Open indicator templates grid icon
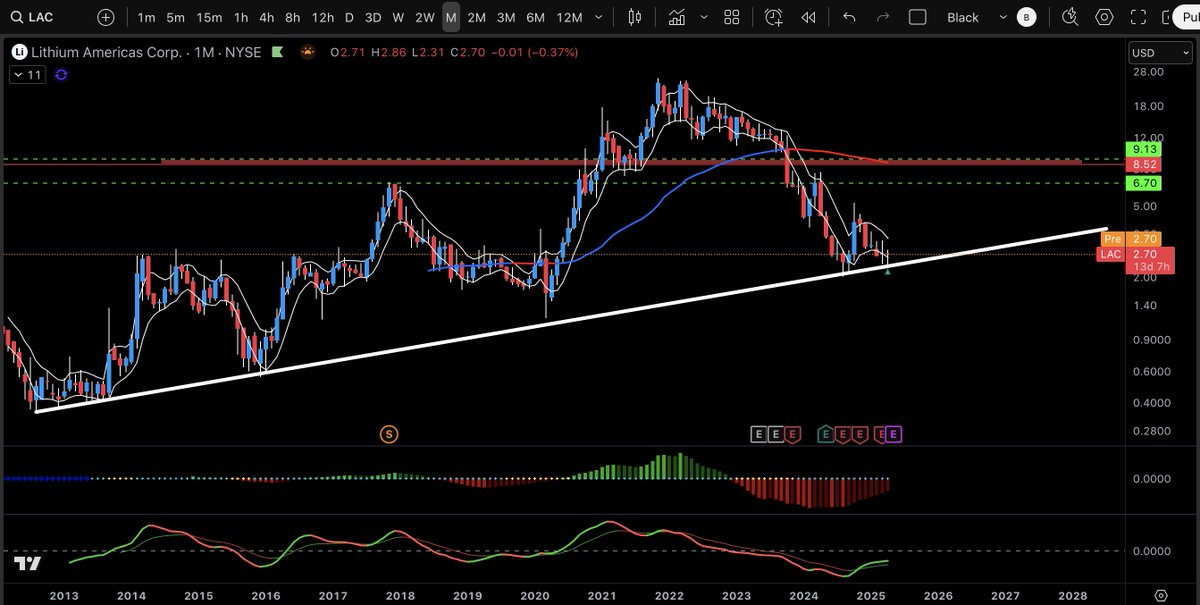This screenshot has height=605, width=1200. click(x=732, y=17)
